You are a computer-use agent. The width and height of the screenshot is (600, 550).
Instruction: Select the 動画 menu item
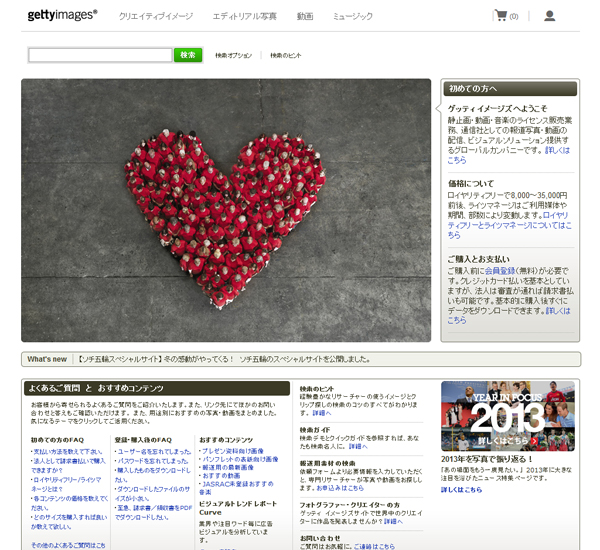tap(305, 16)
